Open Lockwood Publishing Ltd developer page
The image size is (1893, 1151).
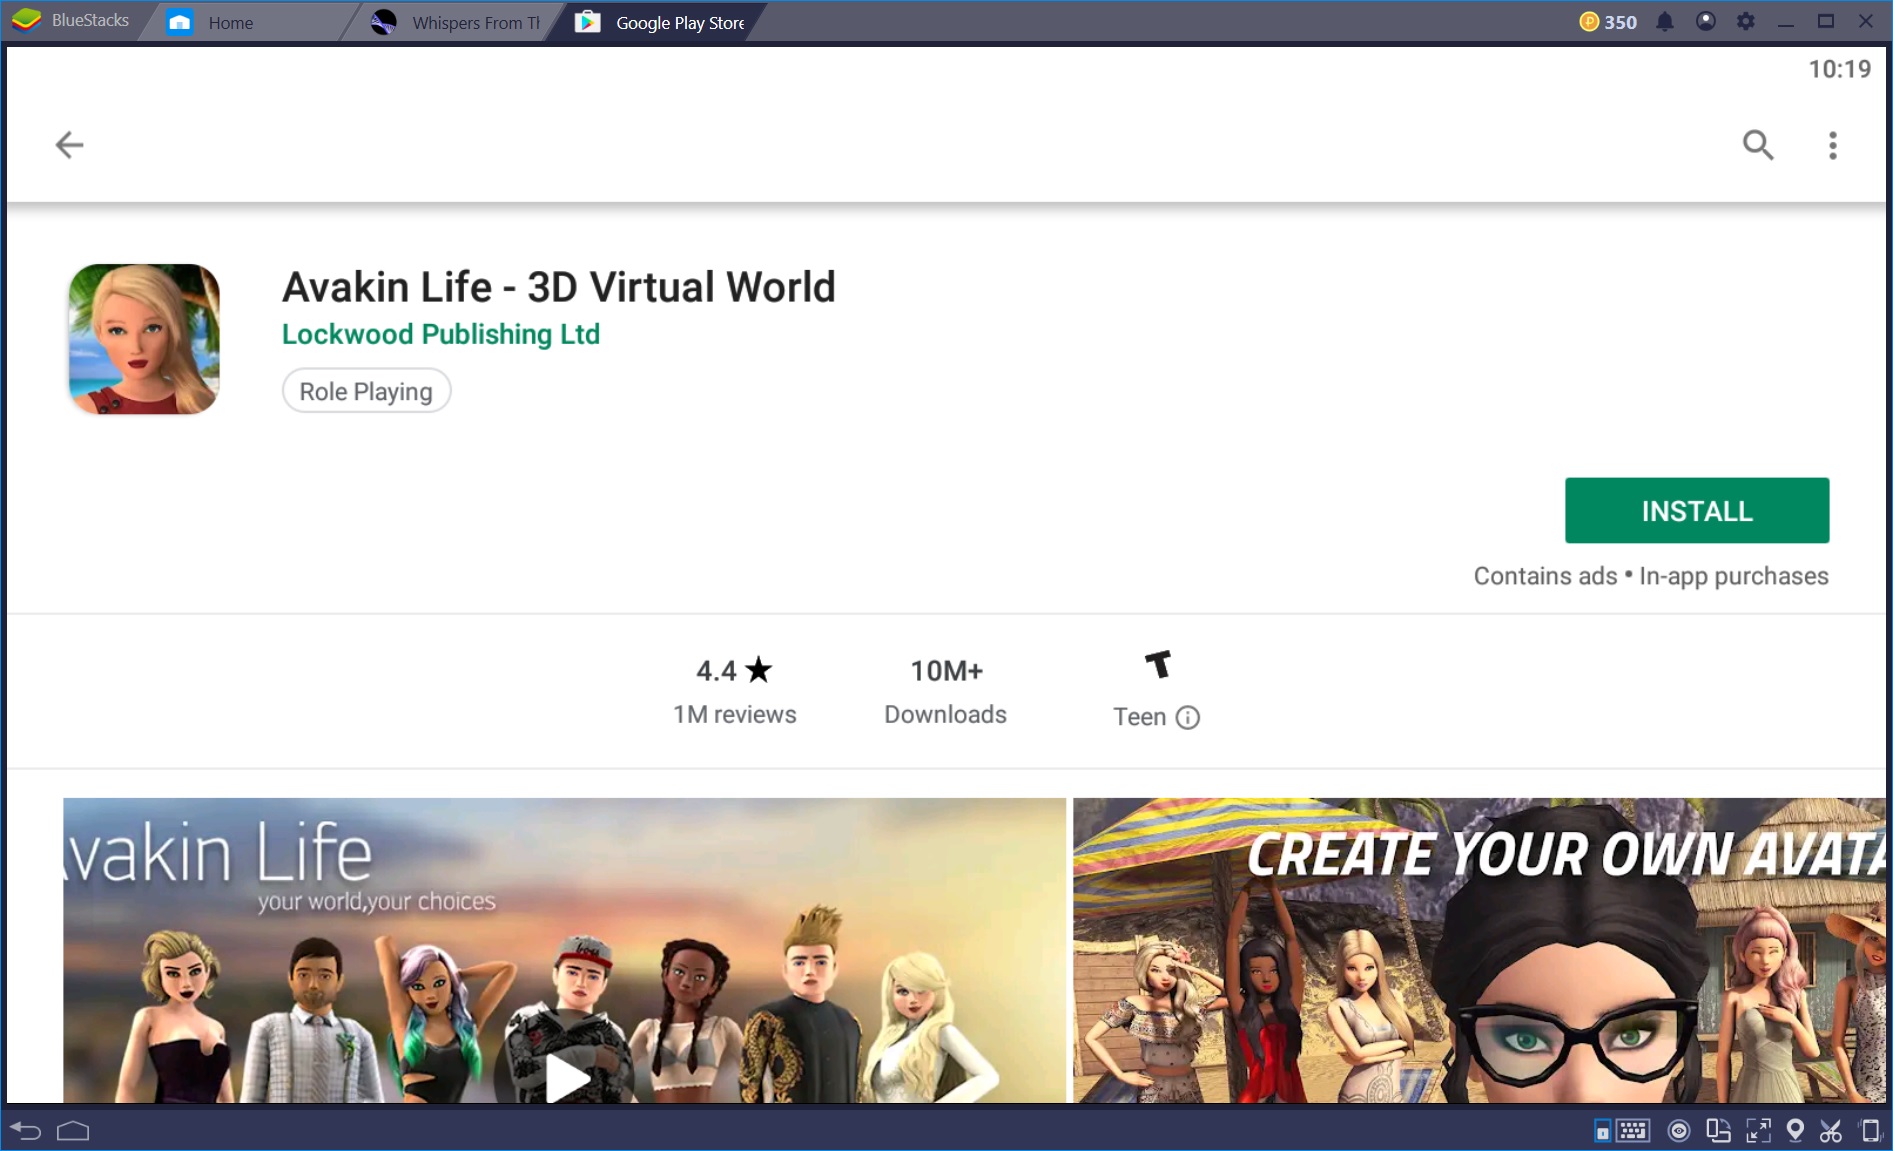click(441, 334)
